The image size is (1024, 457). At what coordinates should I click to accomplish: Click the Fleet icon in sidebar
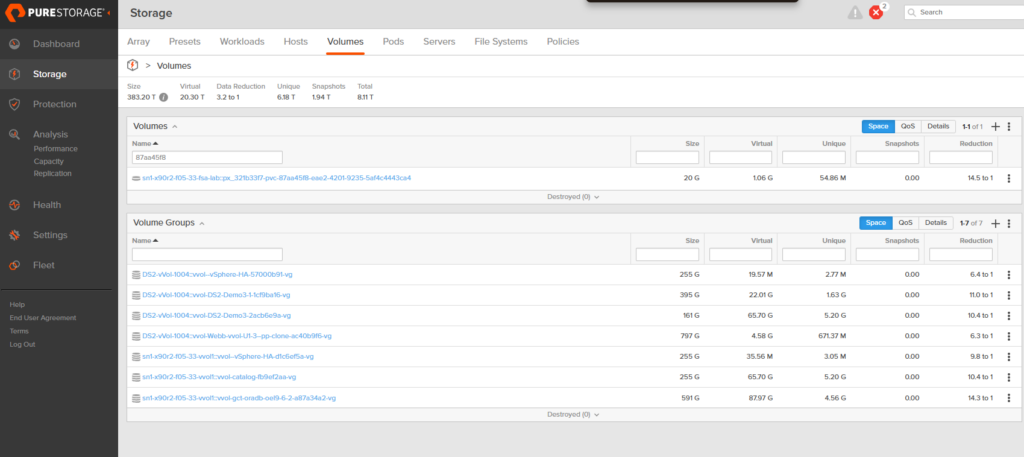(x=14, y=265)
